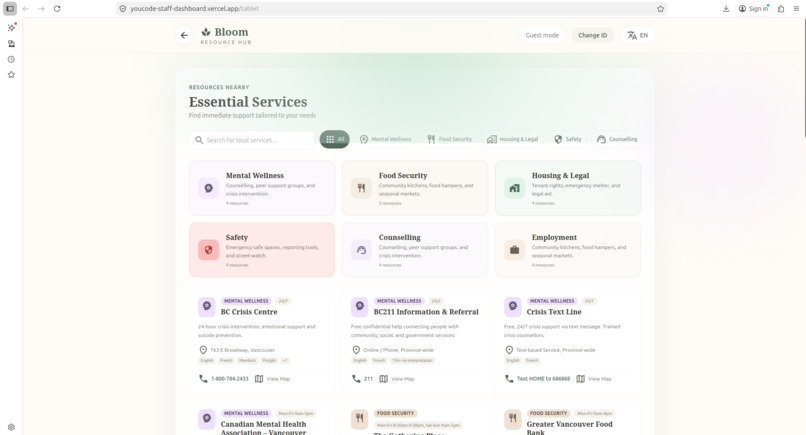Open Canadian Mental Health Association listing
The image size is (806, 435).
(263, 428)
